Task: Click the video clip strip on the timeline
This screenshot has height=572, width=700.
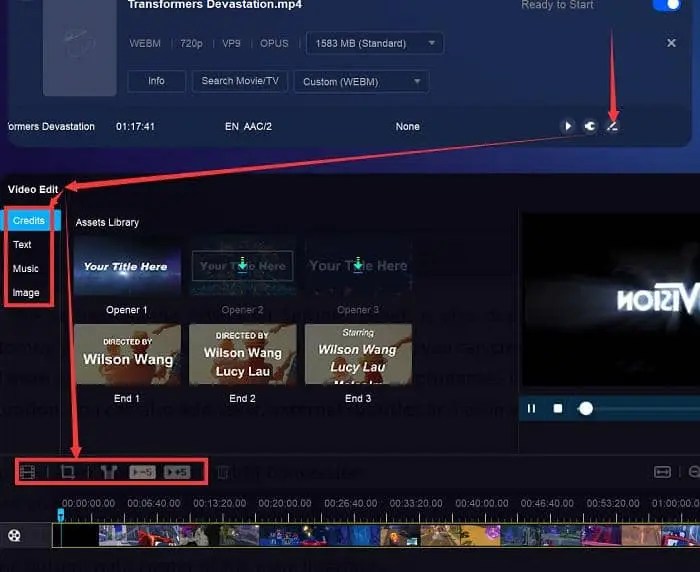Action: tap(376, 535)
